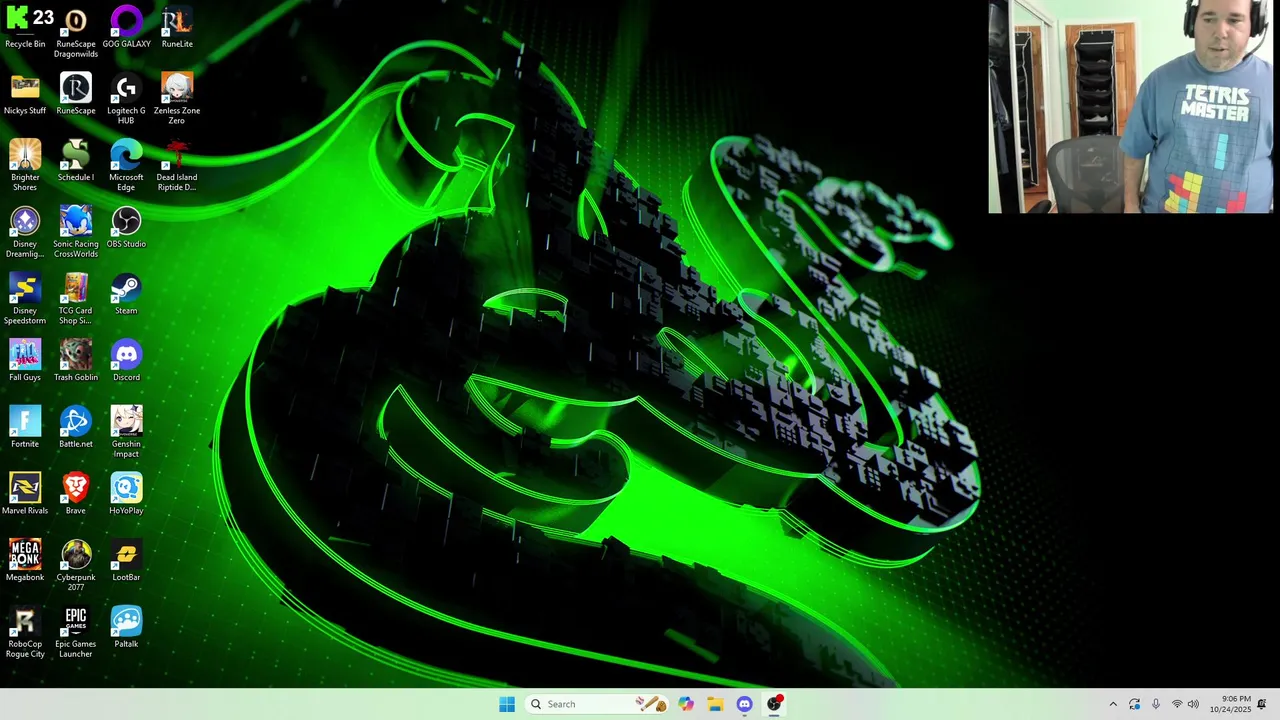This screenshot has width=1280, height=720.
Task: Select the Megabonk game icon
Action: (25, 560)
